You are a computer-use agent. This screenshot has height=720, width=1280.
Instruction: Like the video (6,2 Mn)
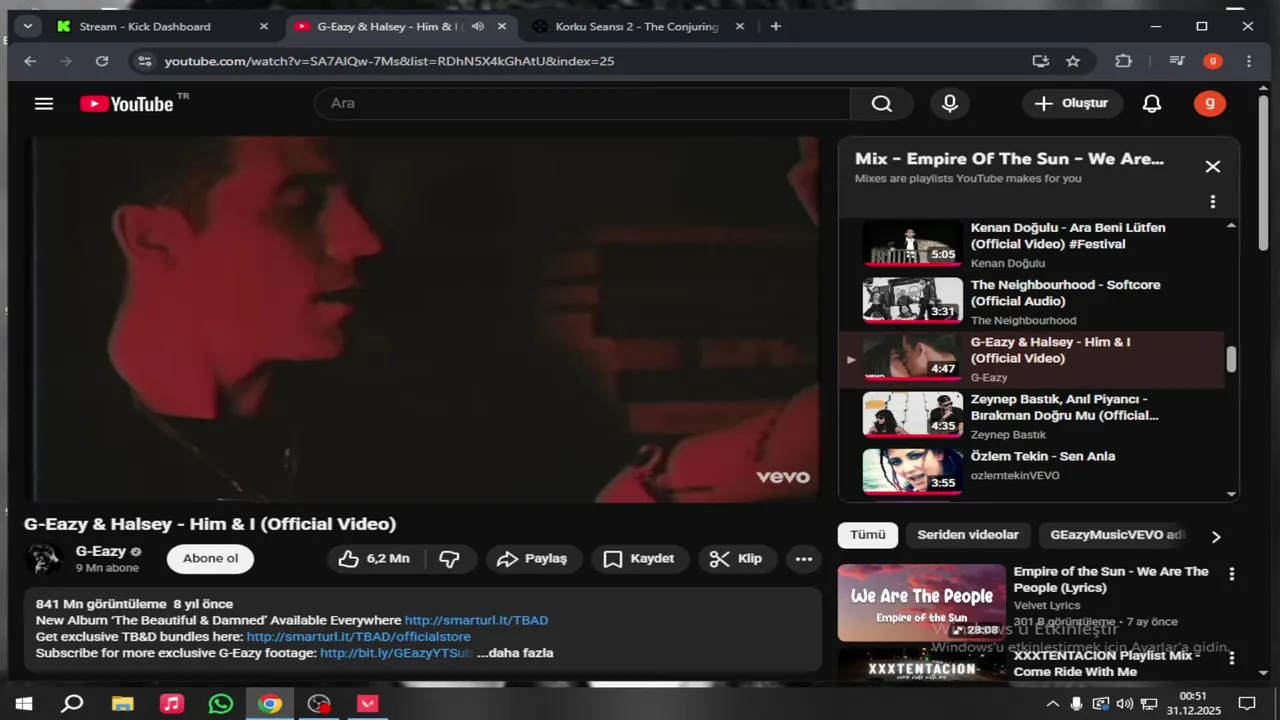point(375,559)
